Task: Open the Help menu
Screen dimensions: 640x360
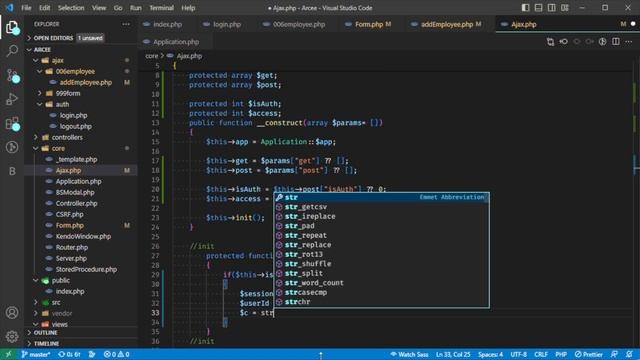Action: pyautogui.click(x=188, y=8)
